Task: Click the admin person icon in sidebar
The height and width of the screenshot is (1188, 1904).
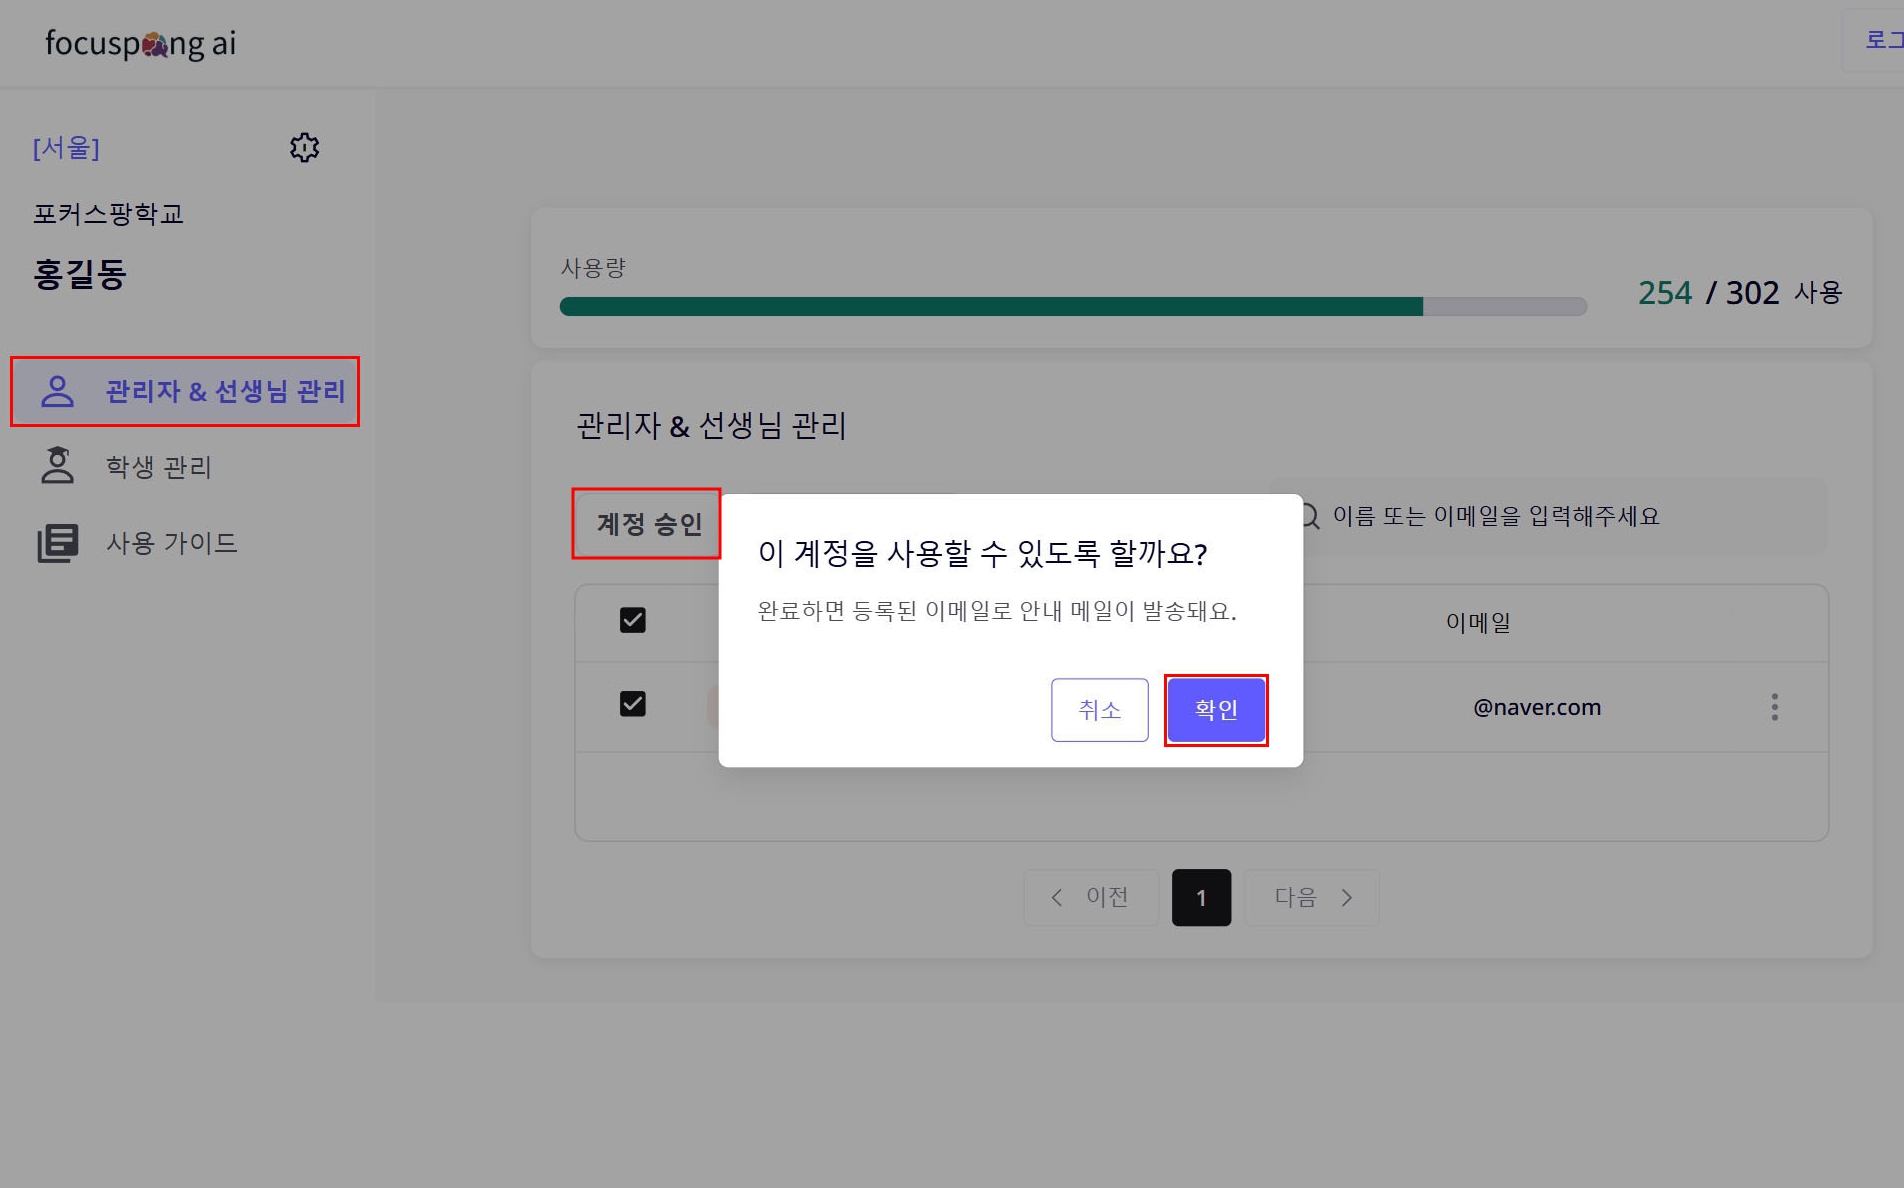Action: point(57,391)
